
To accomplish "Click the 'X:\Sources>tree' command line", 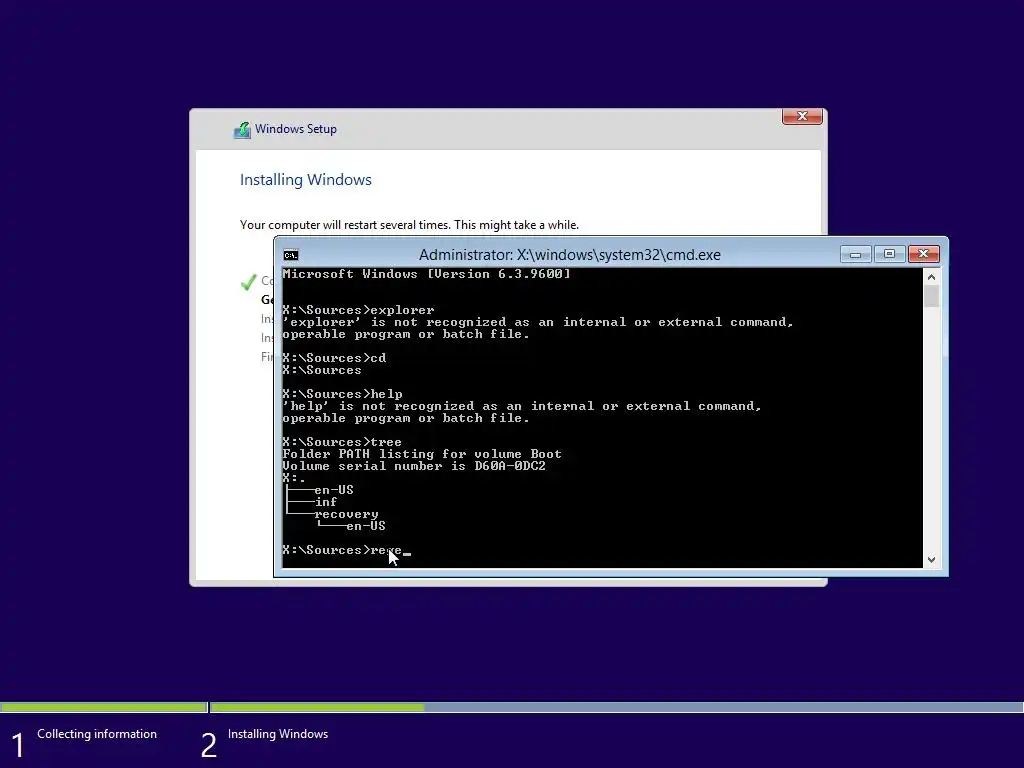I will (342, 441).
